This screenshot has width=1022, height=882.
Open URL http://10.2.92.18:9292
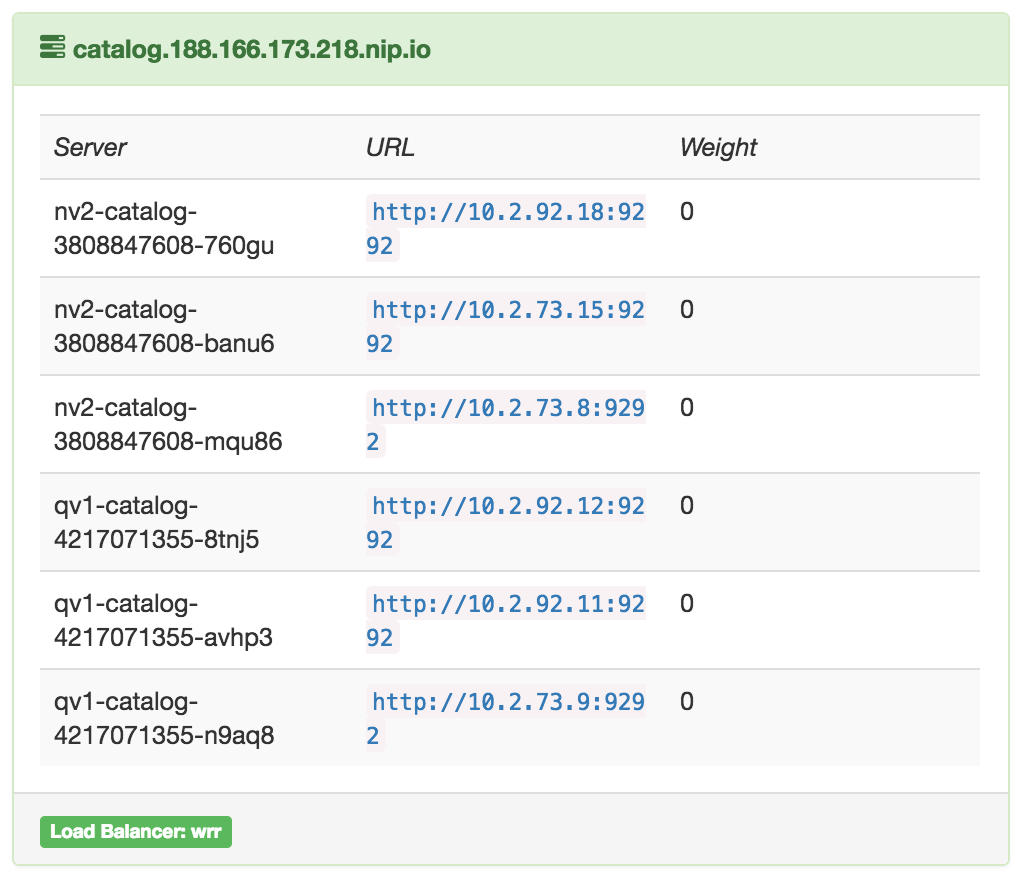[506, 228]
